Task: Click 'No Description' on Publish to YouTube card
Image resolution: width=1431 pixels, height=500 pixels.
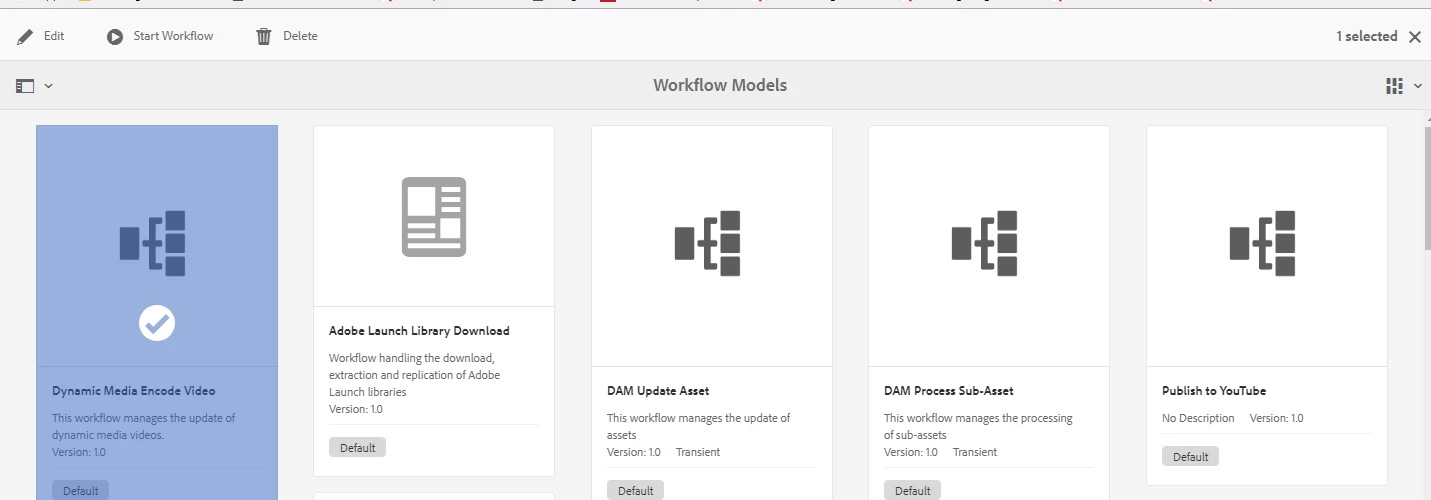Action: tap(1198, 418)
